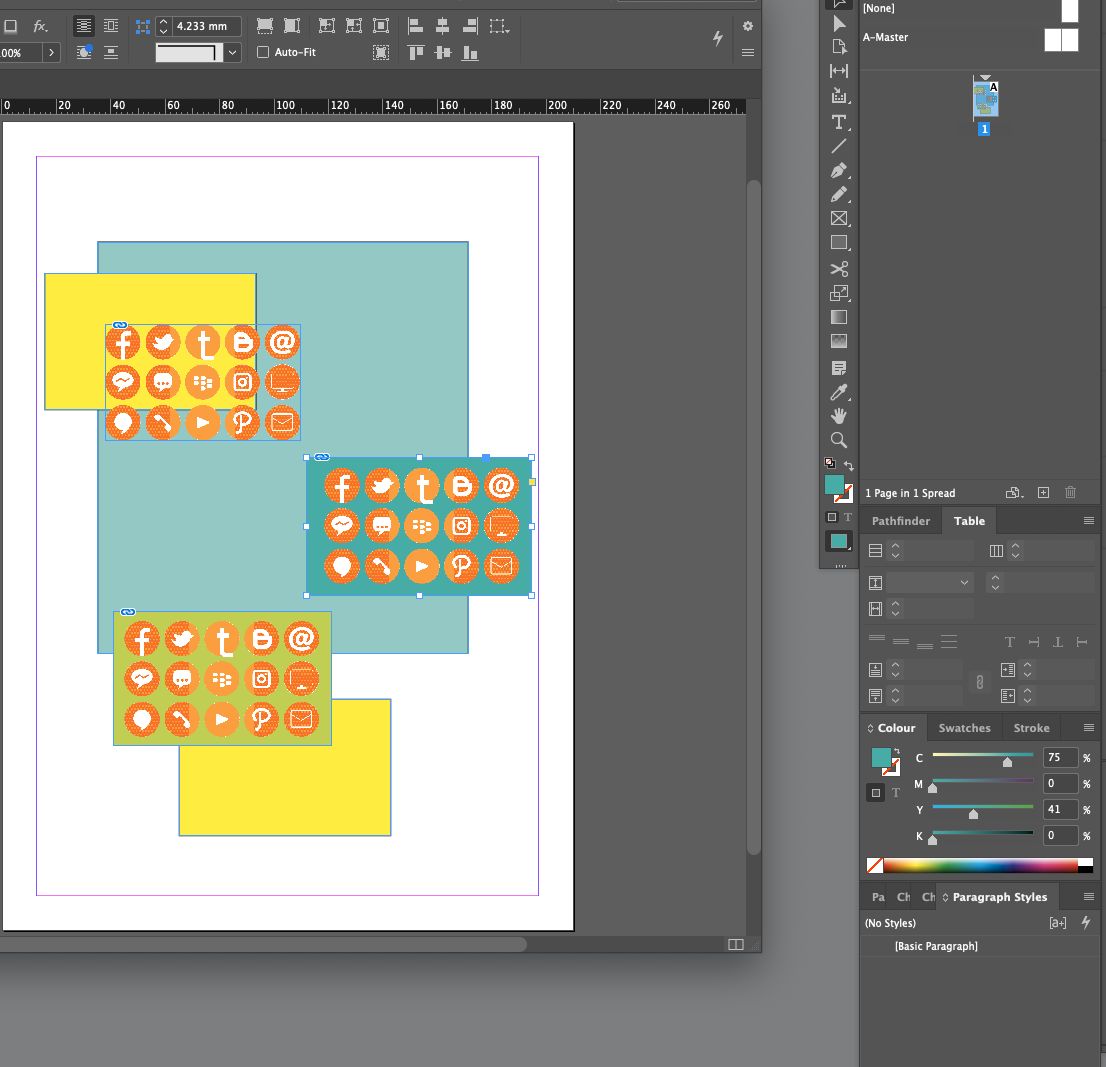Align horizontal centres of objects
Screen dimensions: 1106x1067
(442, 26)
